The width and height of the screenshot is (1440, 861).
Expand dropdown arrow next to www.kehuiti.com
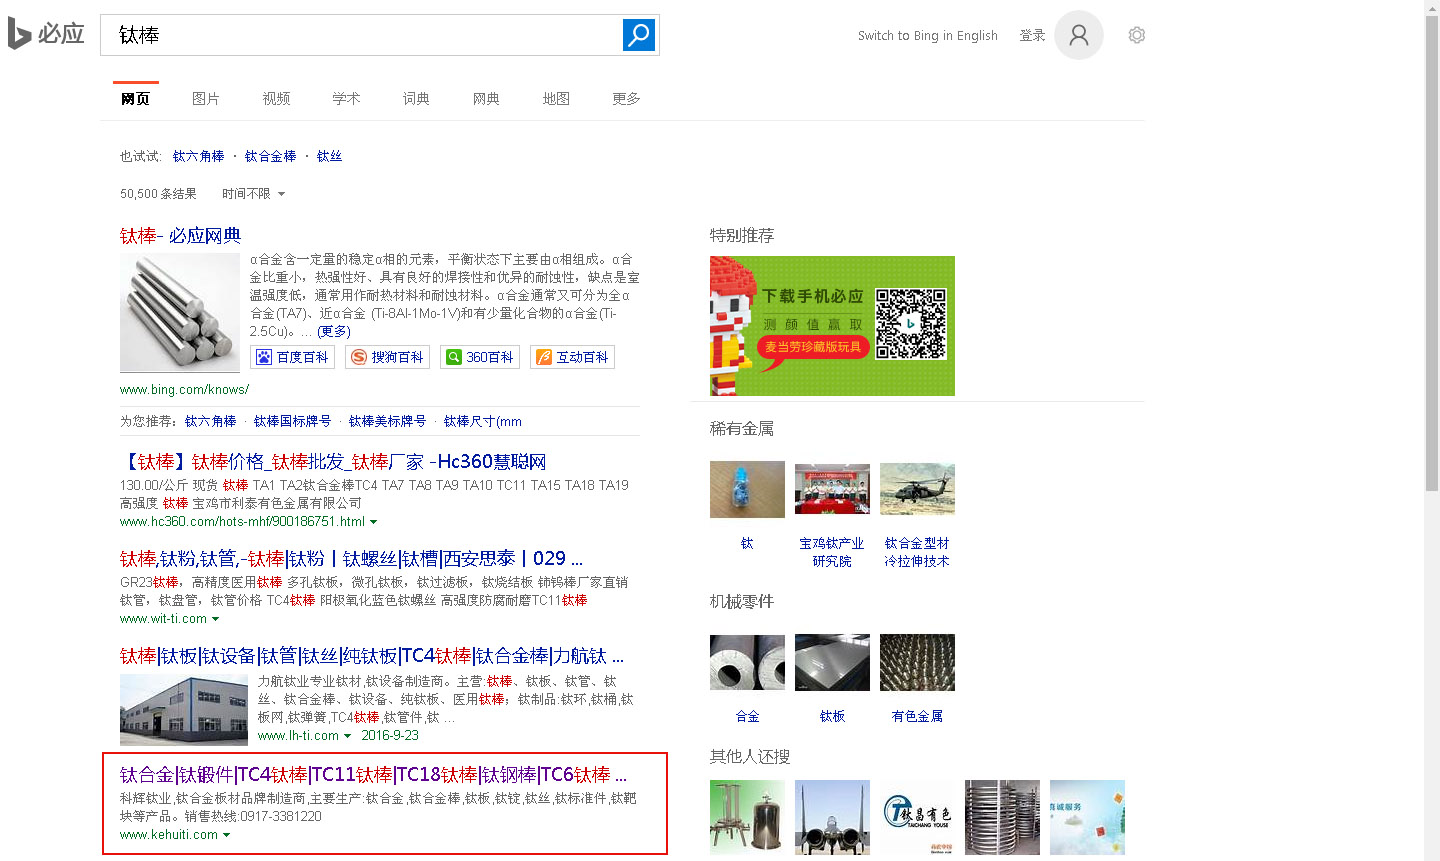pos(226,835)
